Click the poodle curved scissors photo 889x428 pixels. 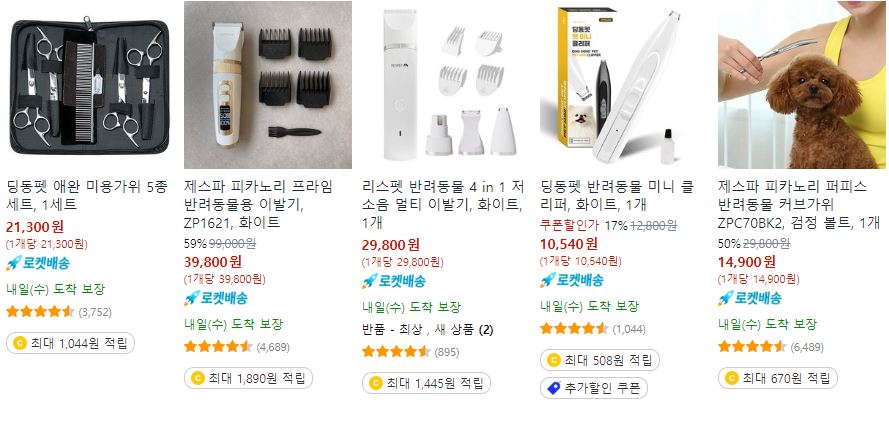point(802,85)
